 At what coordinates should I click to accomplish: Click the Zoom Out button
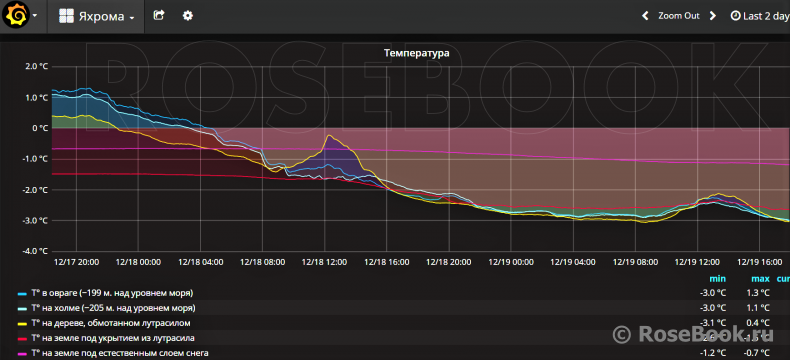tap(679, 16)
